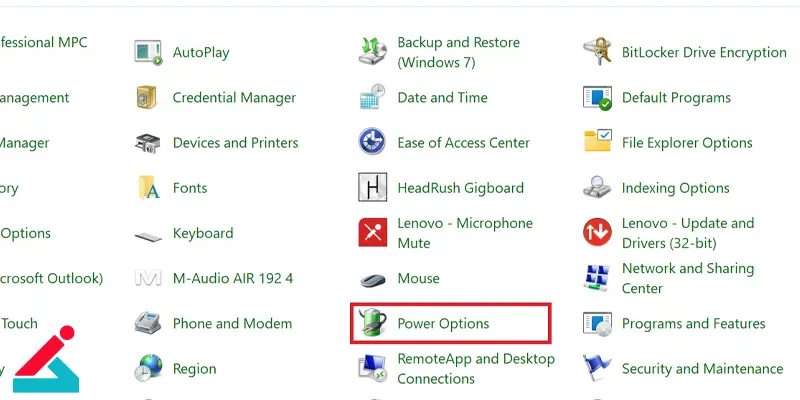800x400 pixels.
Task: Open the Credential Manager safe icon
Action: [x=148, y=97]
